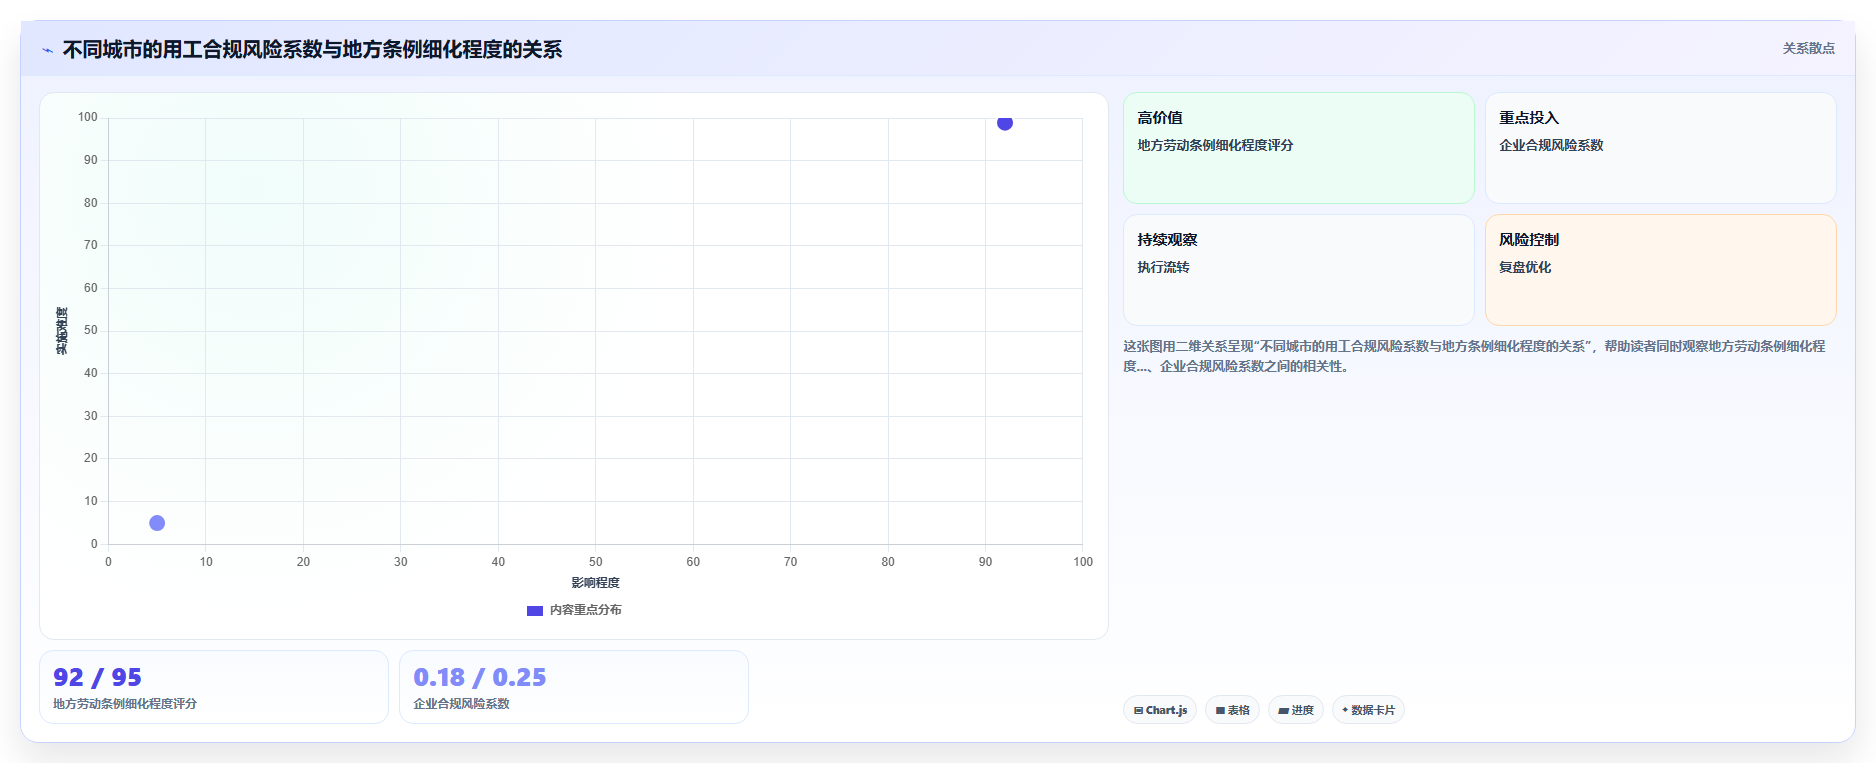Open the 风险控制 quadrant card
Image resolution: width=1876 pixels, height=763 pixels.
pyautogui.click(x=1661, y=270)
